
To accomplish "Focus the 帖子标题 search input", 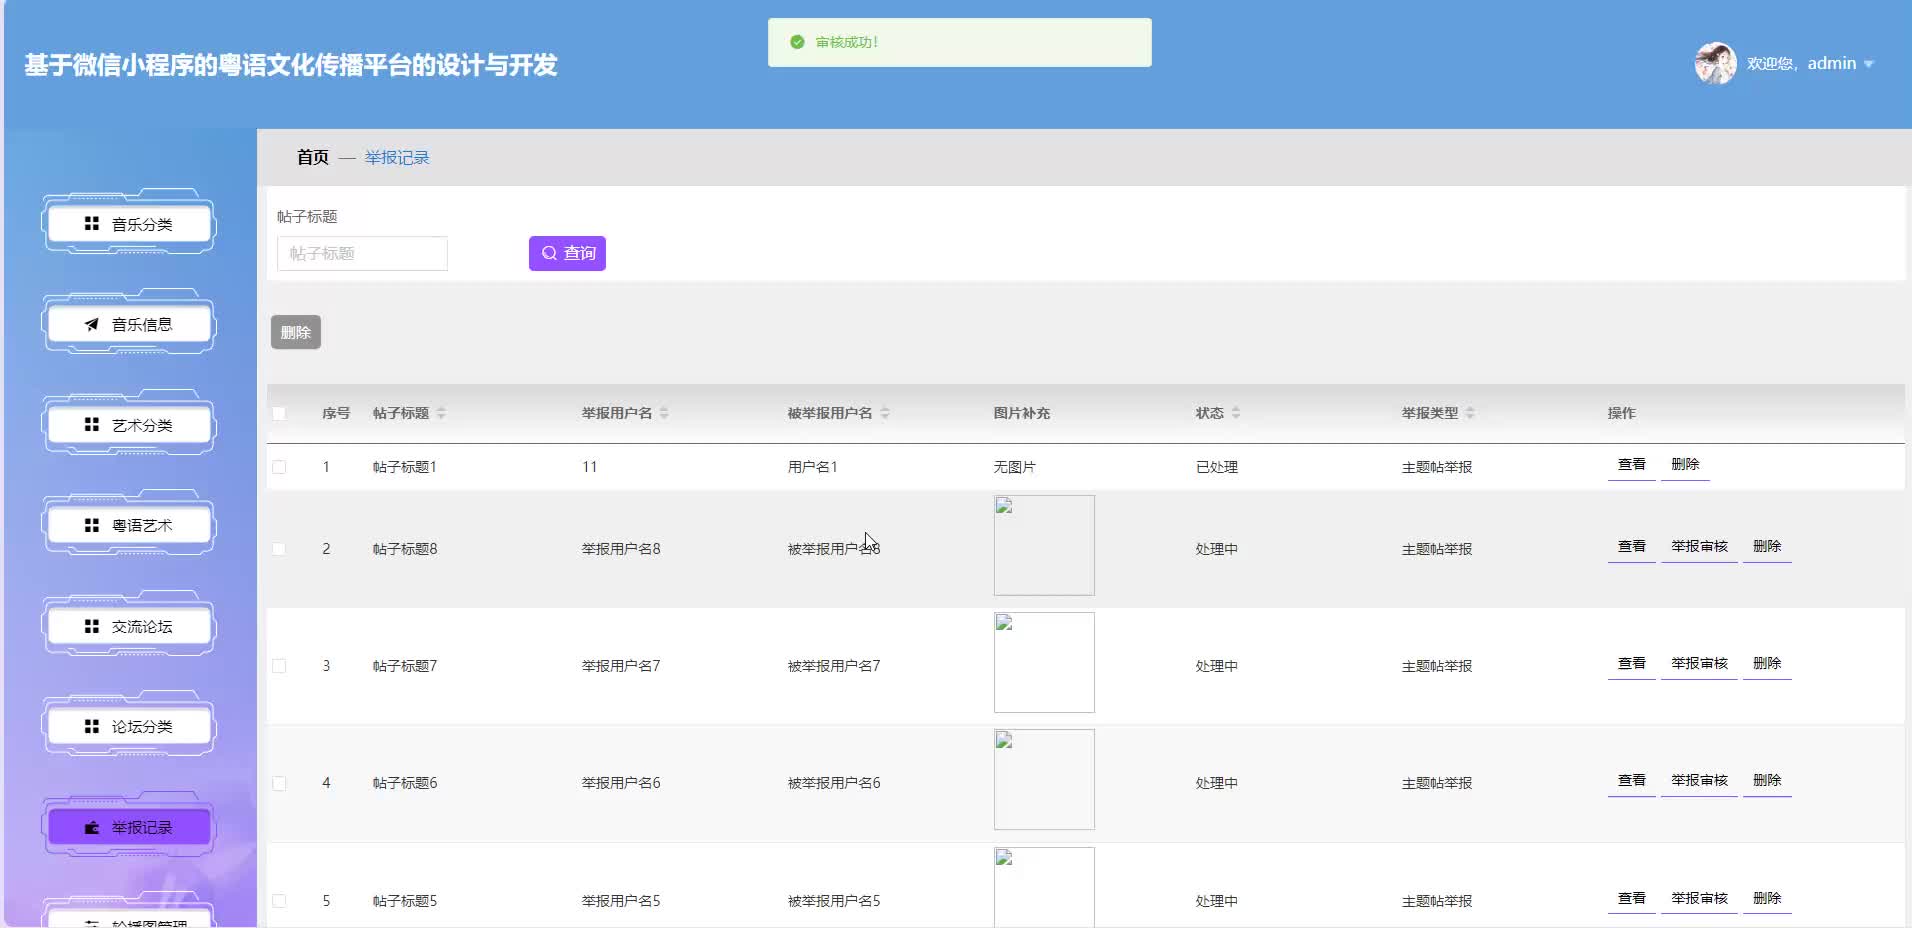I will pos(362,253).
